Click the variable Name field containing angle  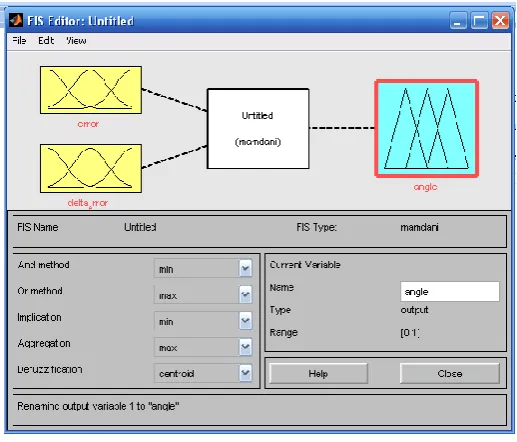(x=450, y=292)
